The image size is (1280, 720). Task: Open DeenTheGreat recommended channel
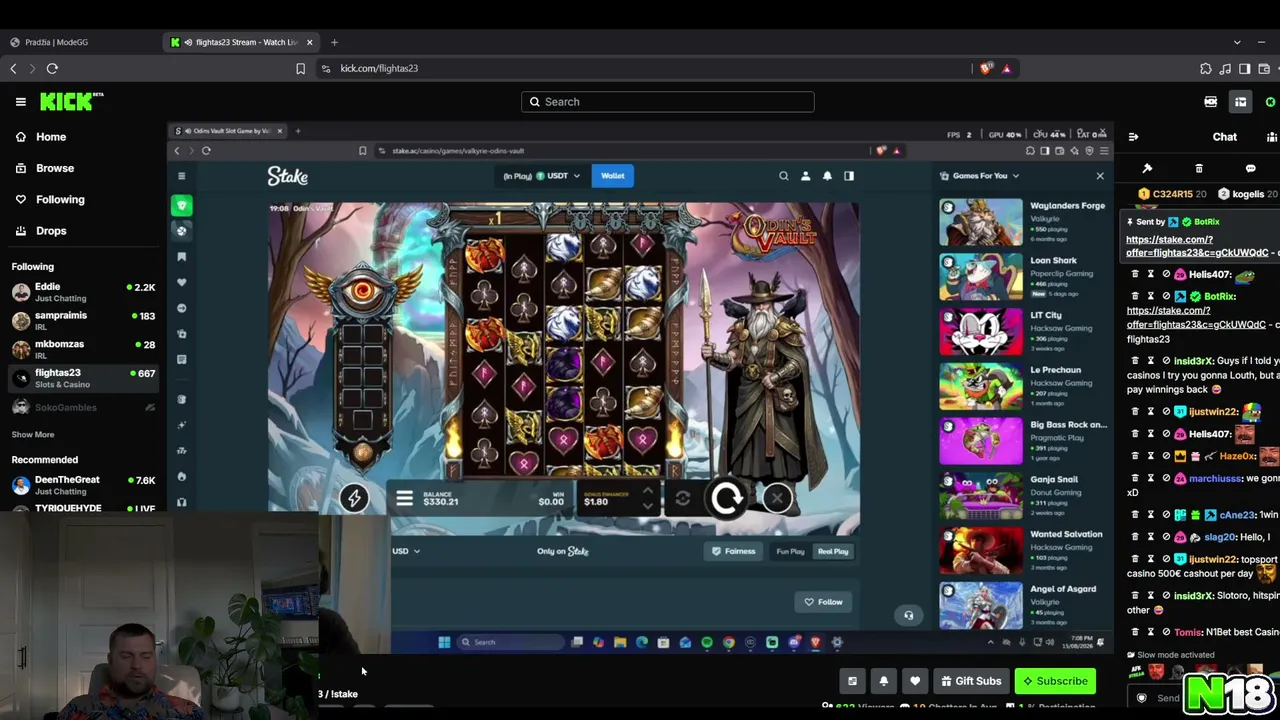[x=83, y=485]
